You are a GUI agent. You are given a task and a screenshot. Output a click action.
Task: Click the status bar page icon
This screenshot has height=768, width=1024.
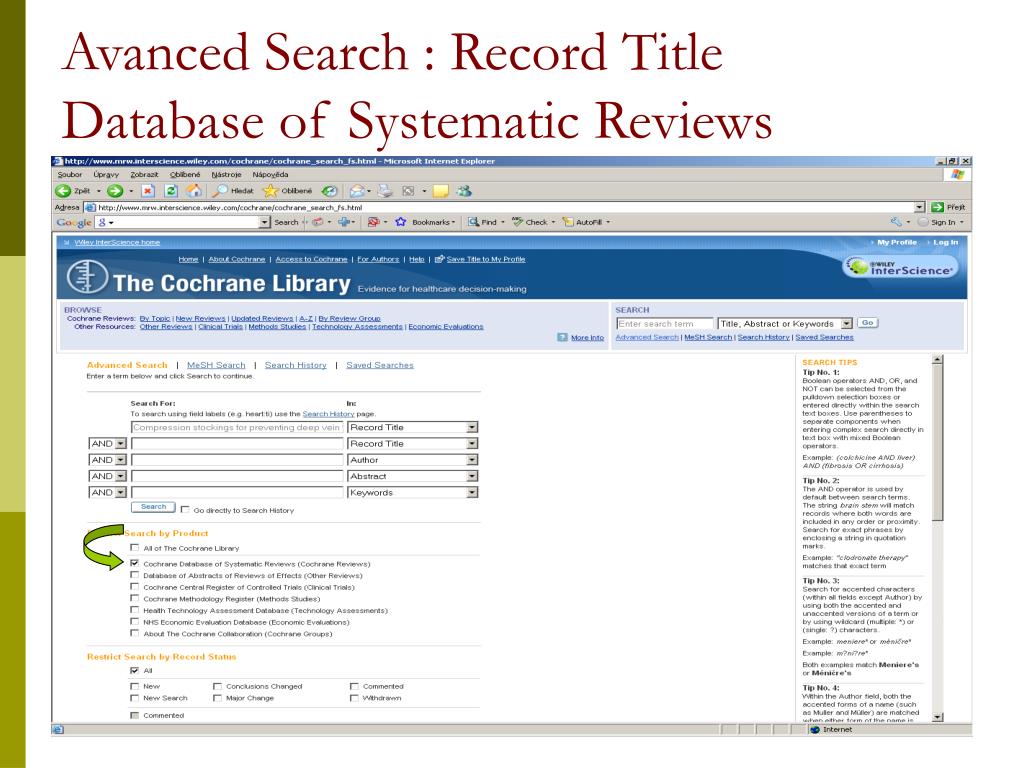[x=58, y=729]
